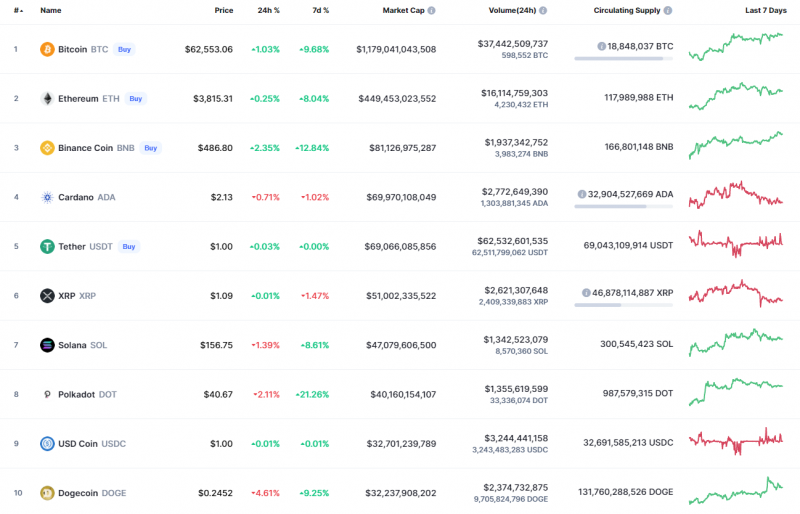Screen dimensions: 800x514
Task: Open Bitcoin 7-day sparkline chart
Action: click(x=736, y=46)
